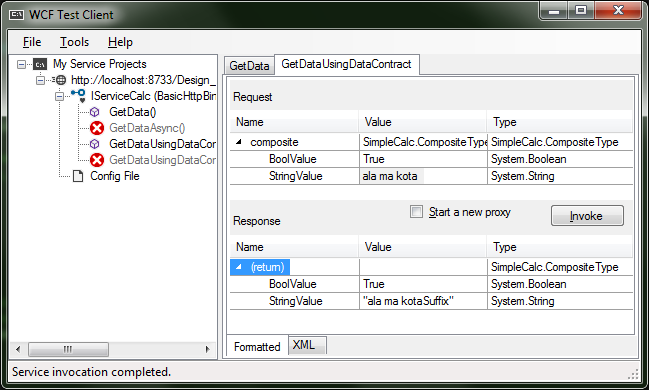Click the Response Type column header
The width and height of the screenshot is (649, 390).
[x=560, y=247]
